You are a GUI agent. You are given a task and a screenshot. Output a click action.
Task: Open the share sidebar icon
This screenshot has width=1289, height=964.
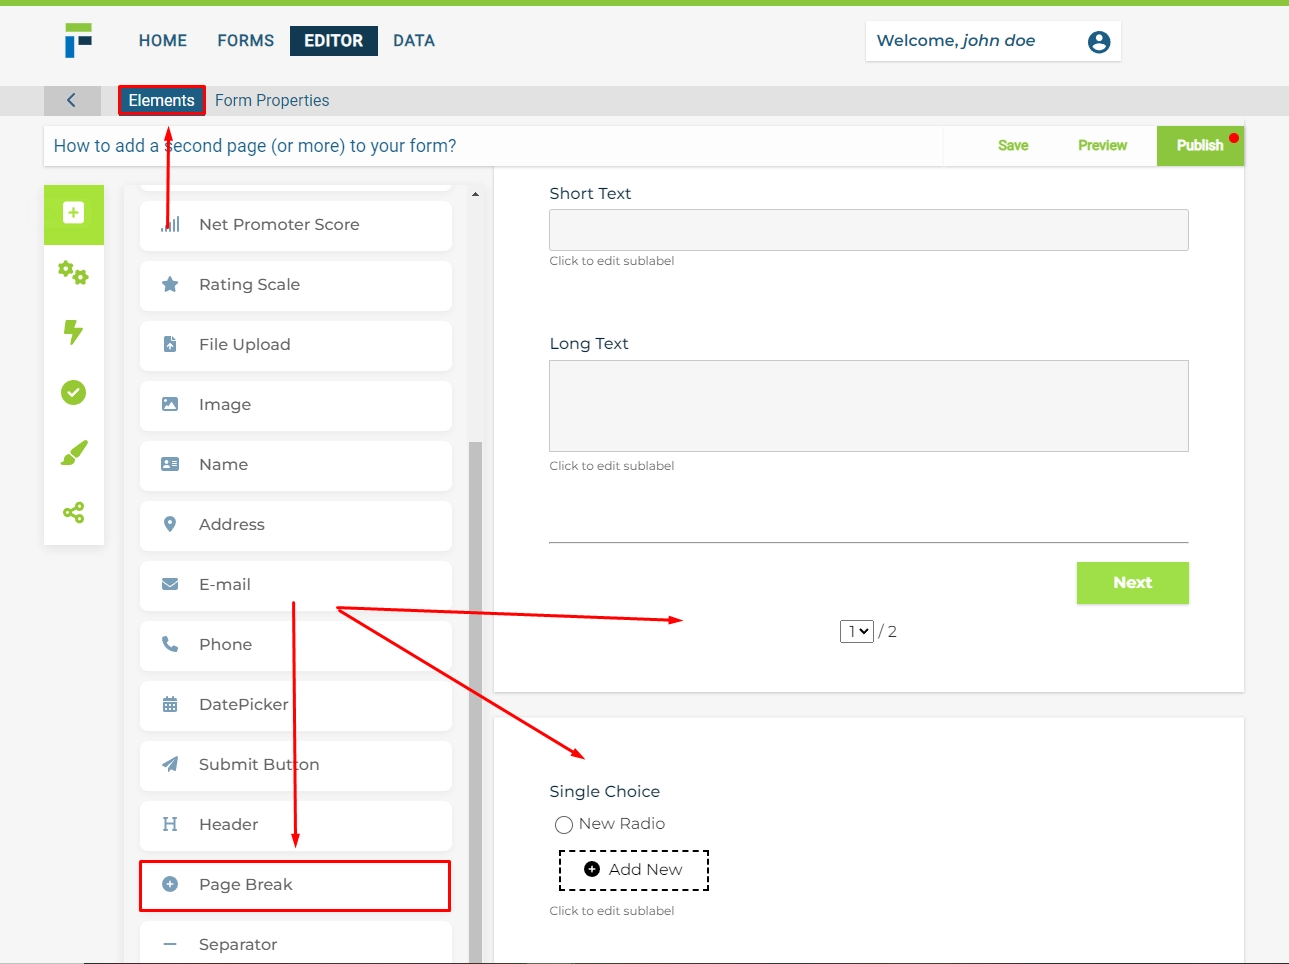click(73, 512)
